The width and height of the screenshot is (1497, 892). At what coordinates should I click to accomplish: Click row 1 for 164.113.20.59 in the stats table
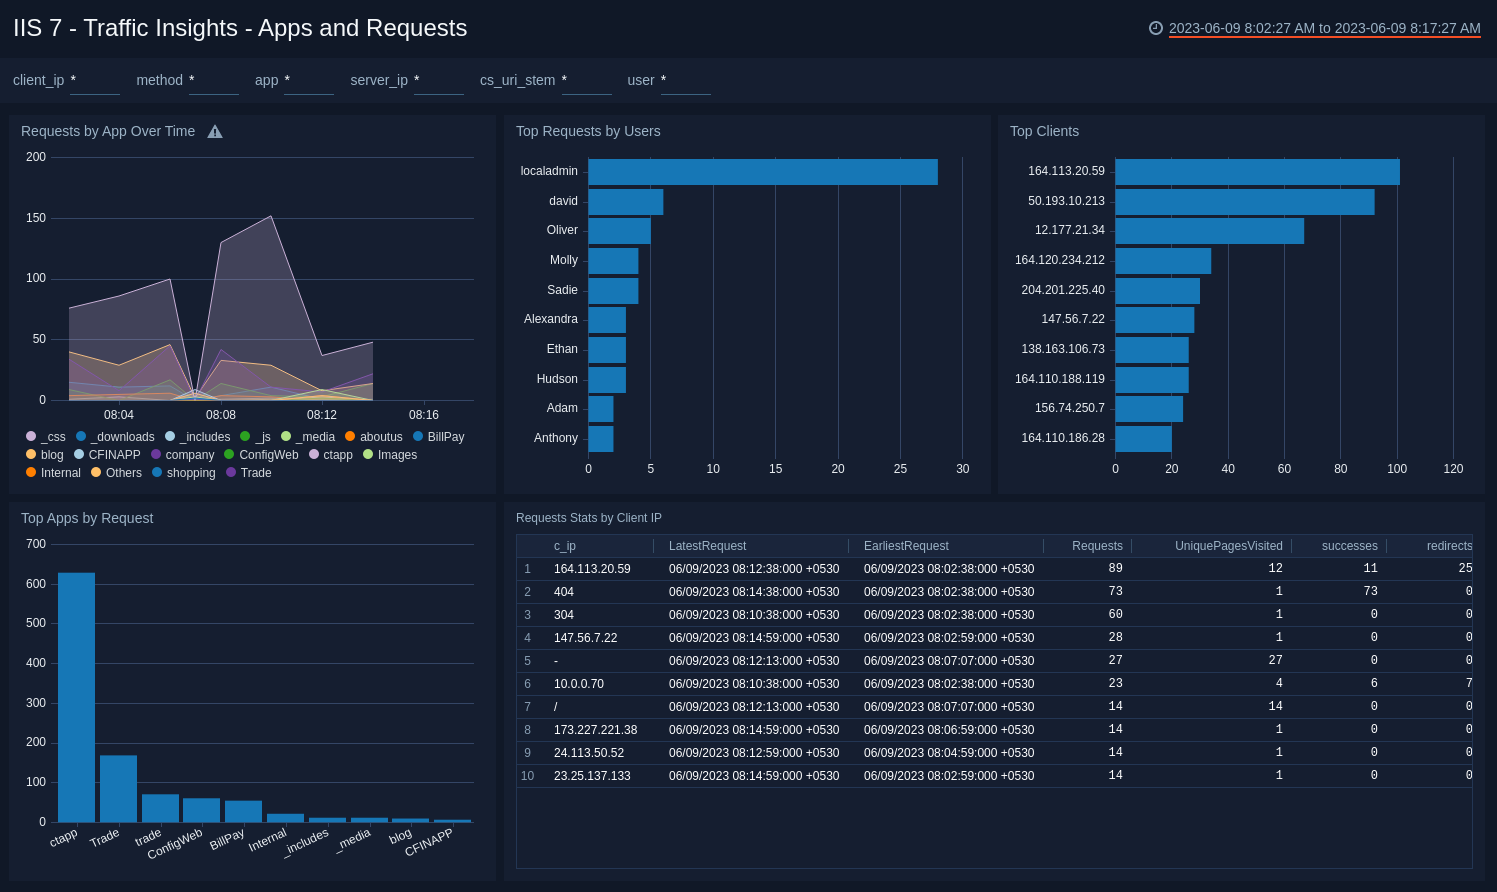[x=592, y=568]
